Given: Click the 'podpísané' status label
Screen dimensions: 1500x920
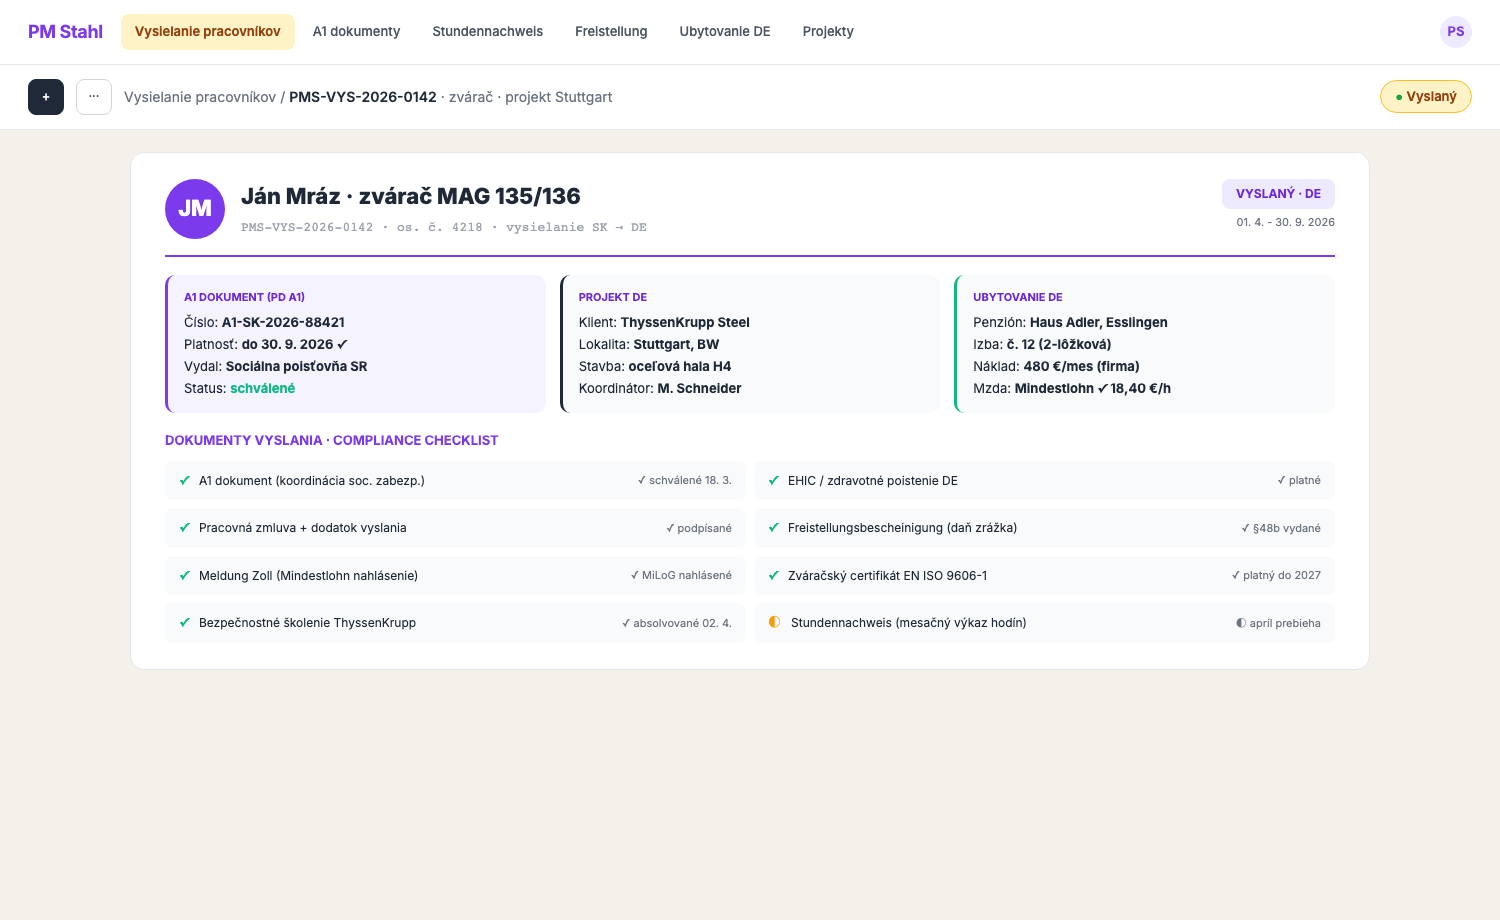Looking at the screenshot, I should 699,528.
